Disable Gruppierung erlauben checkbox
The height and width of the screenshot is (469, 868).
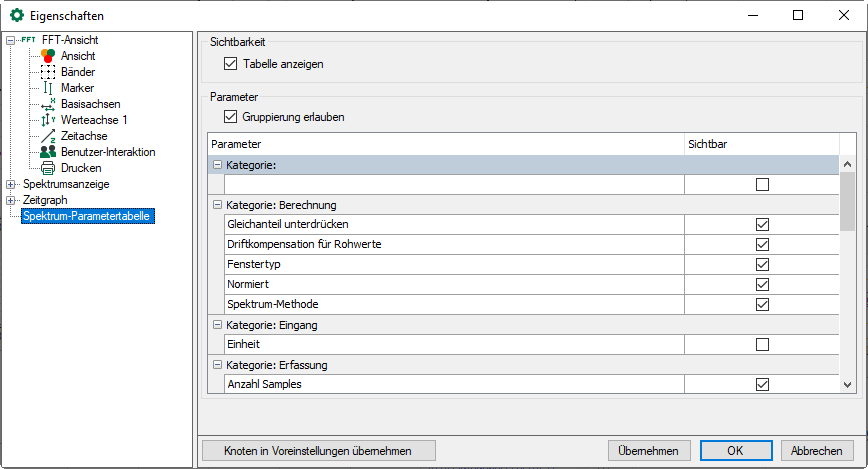(x=231, y=117)
